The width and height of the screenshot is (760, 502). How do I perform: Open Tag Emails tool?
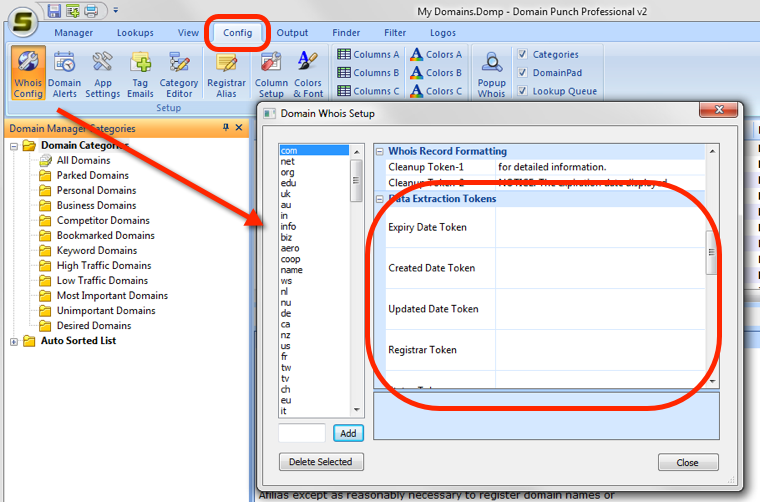(140, 73)
